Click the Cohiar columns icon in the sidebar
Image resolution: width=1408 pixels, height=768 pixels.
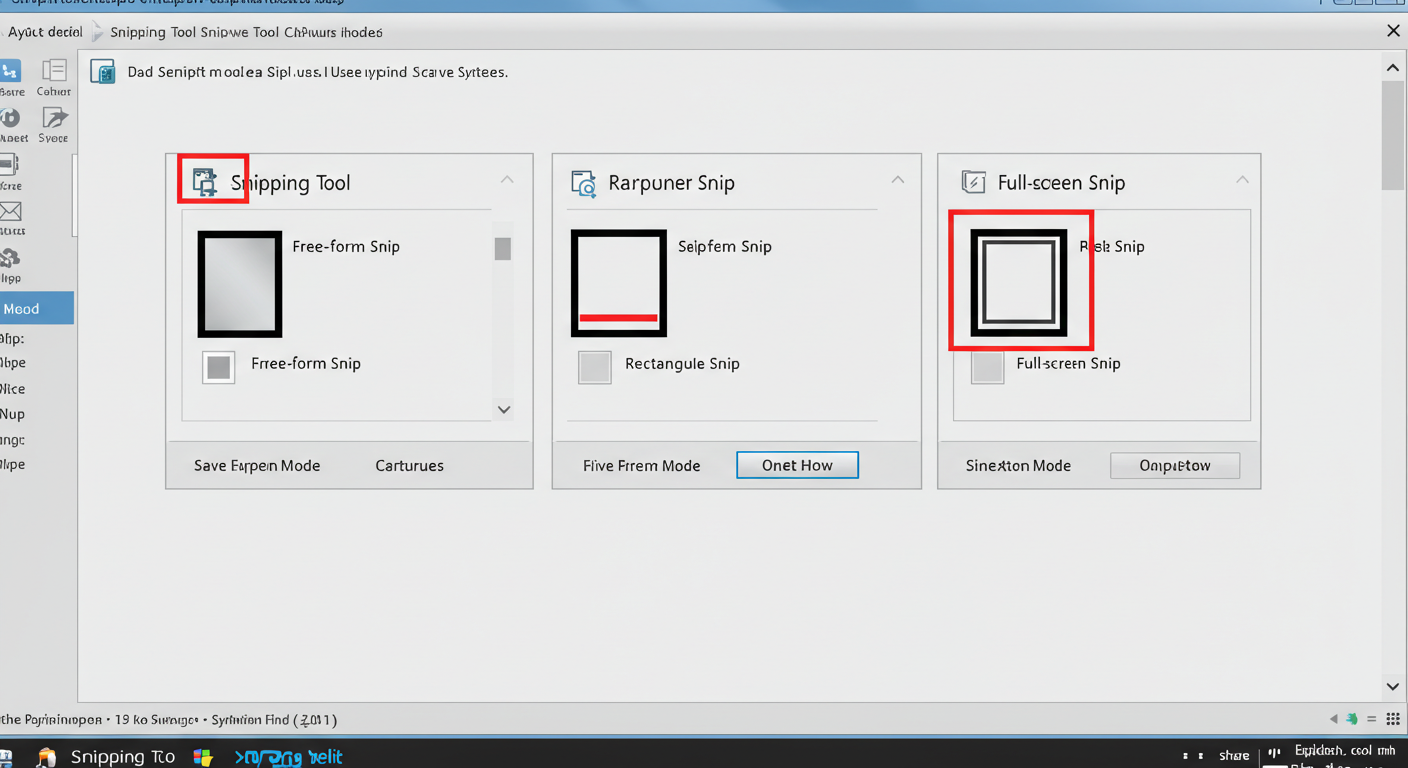pos(54,70)
